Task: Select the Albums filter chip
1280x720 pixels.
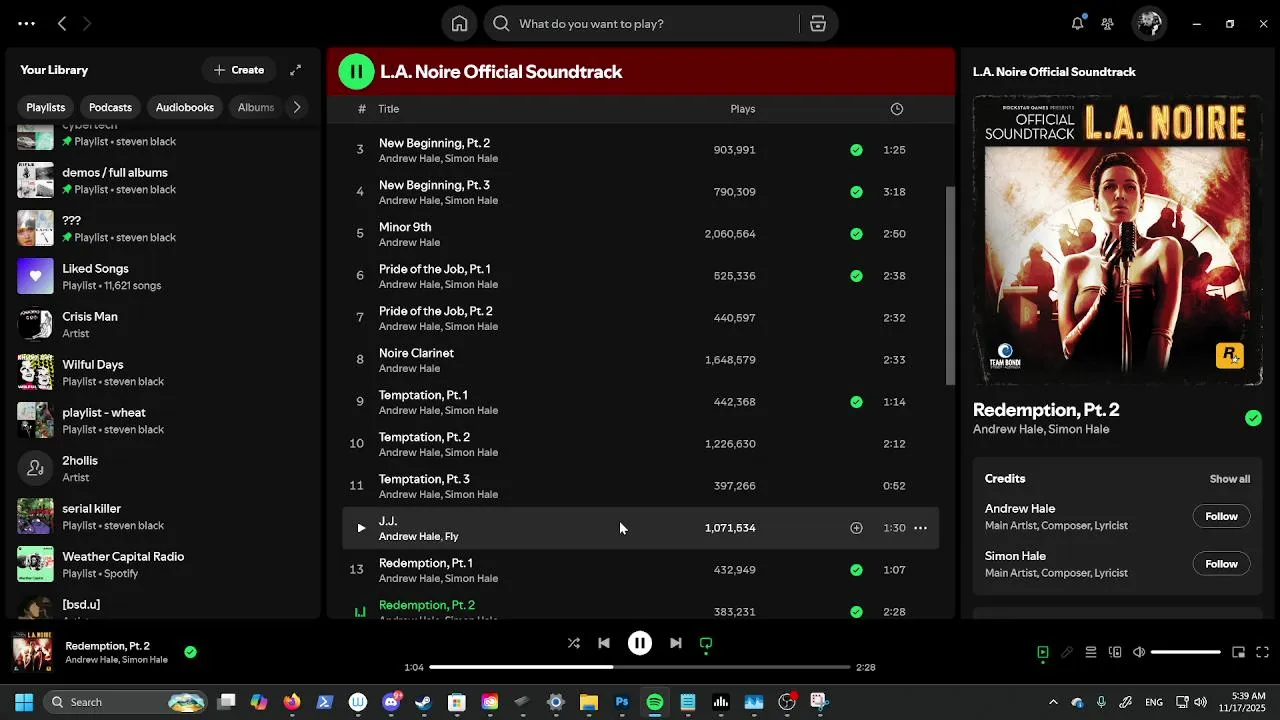Action: click(x=256, y=107)
